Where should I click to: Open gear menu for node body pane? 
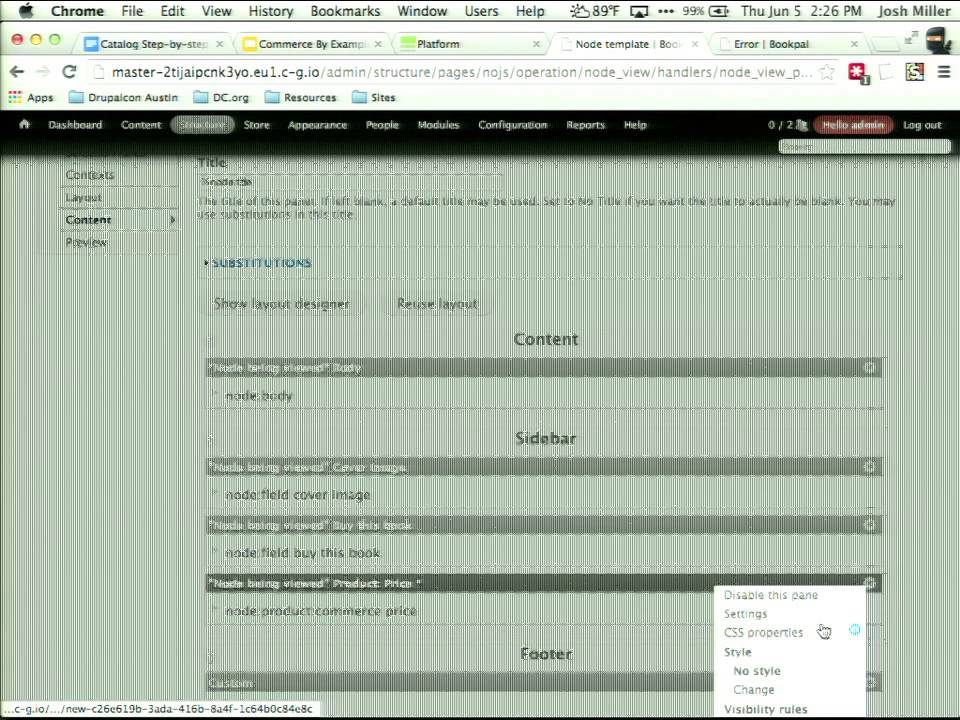[869, 367]
